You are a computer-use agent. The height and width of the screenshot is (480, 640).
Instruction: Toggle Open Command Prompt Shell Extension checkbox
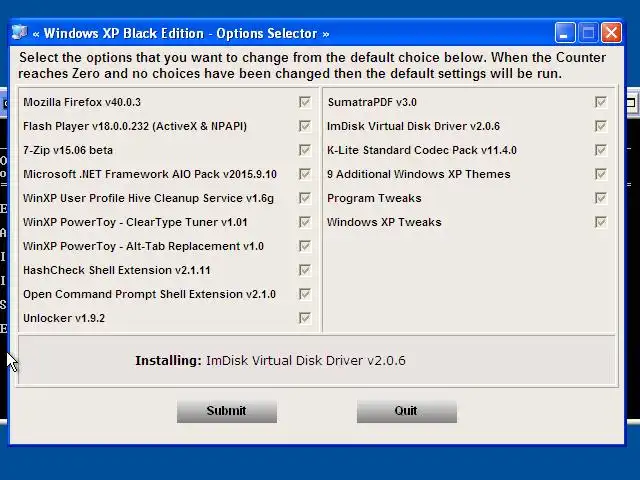304,294
